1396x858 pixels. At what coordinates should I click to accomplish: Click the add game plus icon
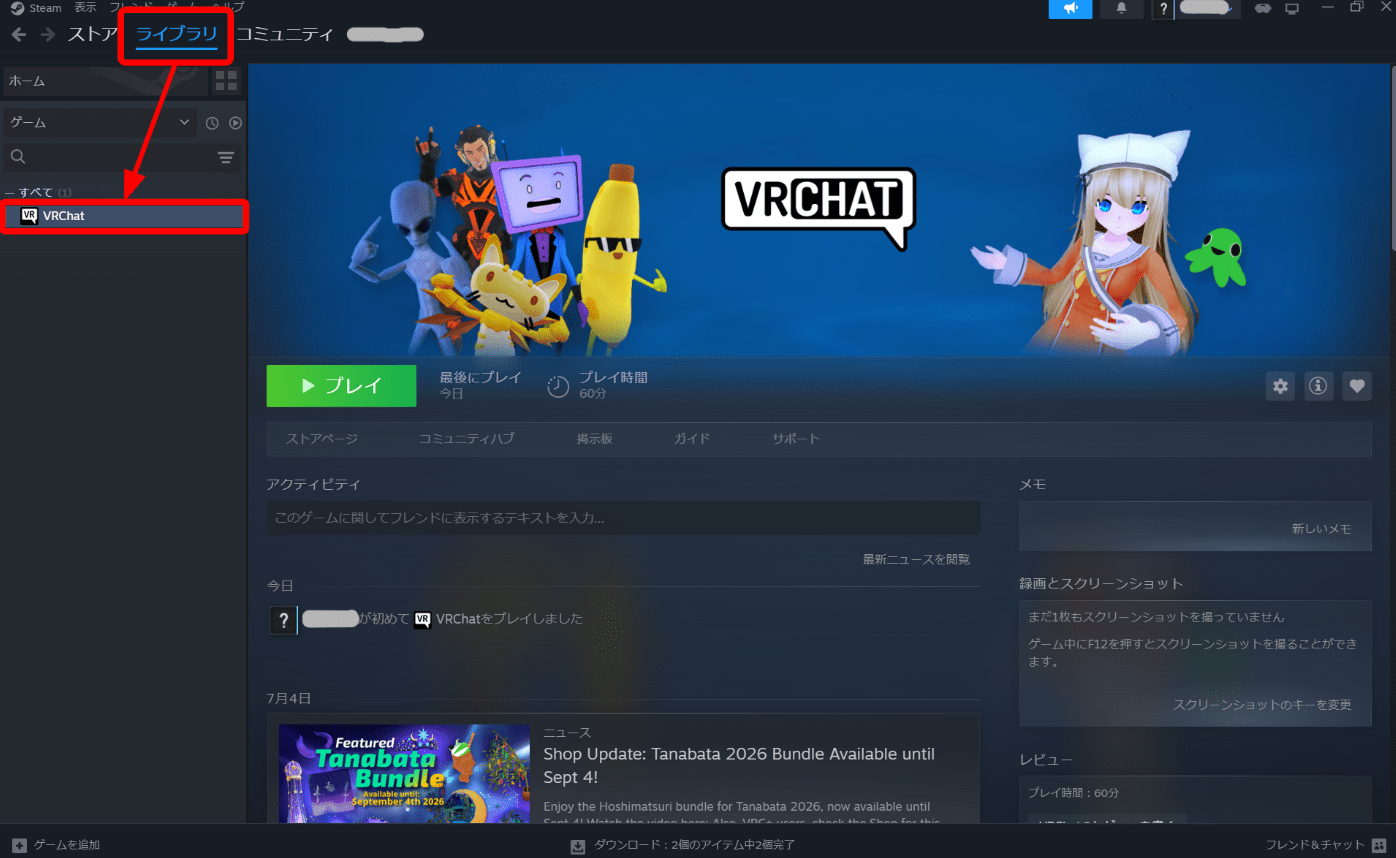point(19,845)
